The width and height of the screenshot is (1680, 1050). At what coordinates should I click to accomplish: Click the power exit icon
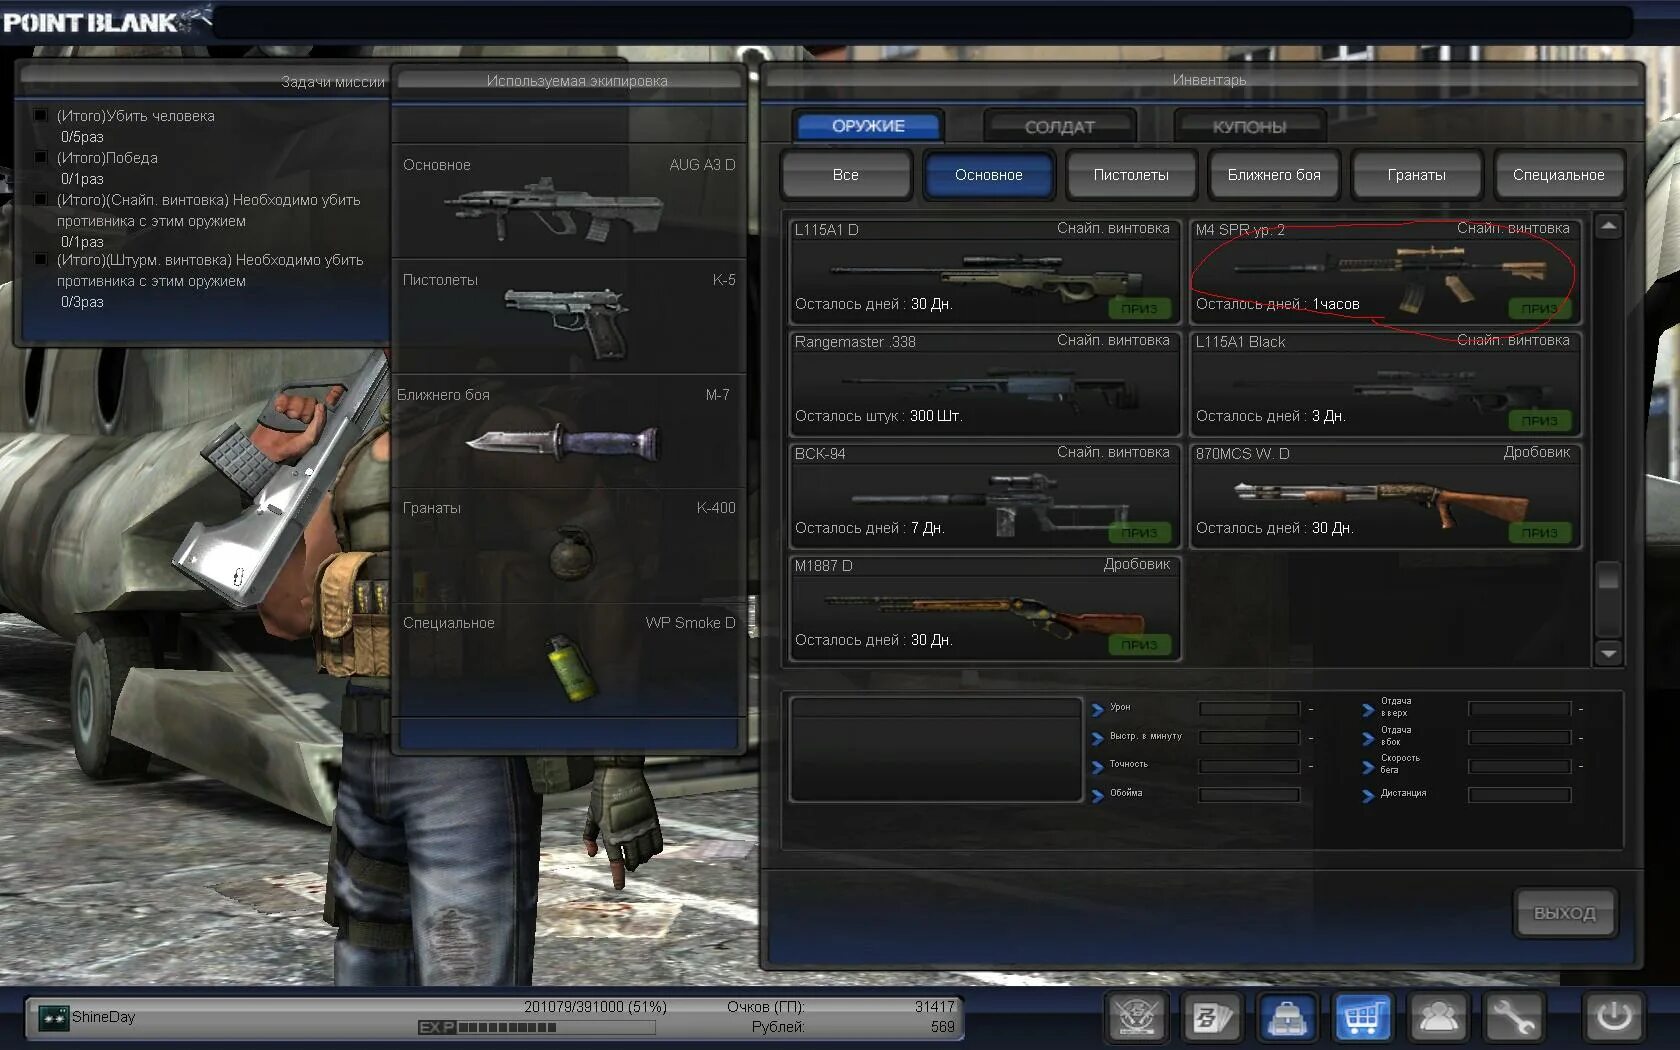pos(1613,1018)
